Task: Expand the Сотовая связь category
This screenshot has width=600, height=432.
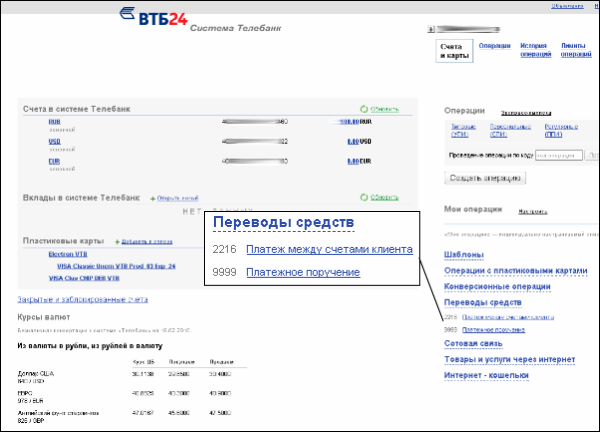Action: pos(473,344)
